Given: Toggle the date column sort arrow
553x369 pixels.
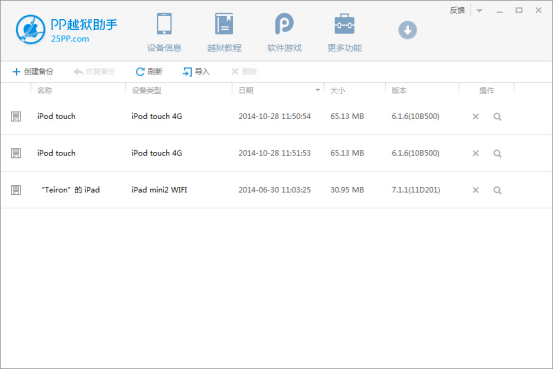Looking at the screenshot, I should pos(318,90).
